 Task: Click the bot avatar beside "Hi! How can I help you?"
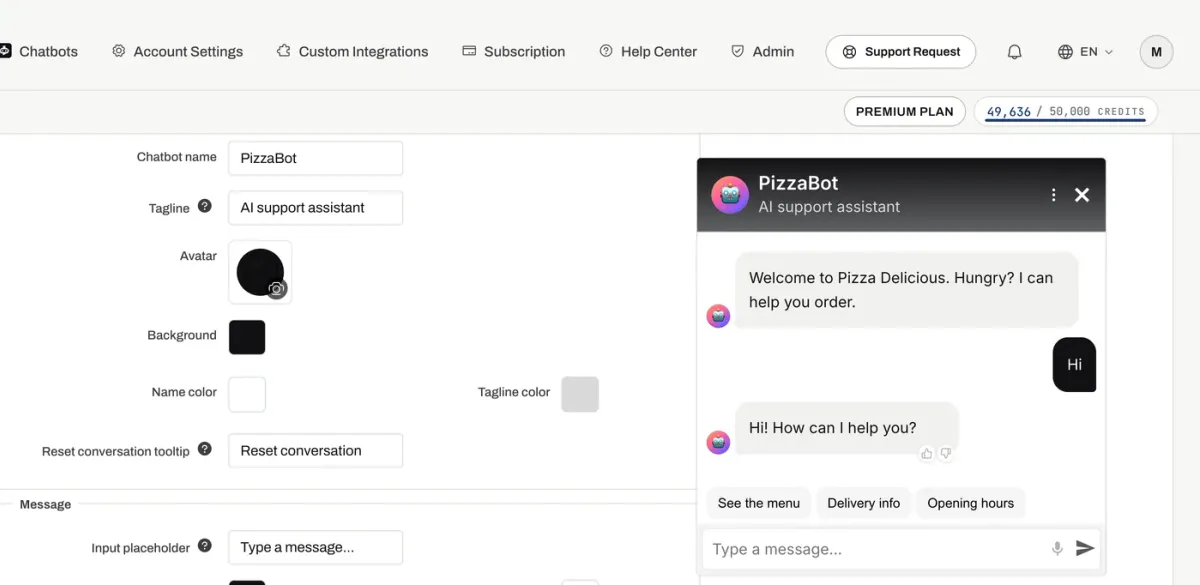[718, 442]
